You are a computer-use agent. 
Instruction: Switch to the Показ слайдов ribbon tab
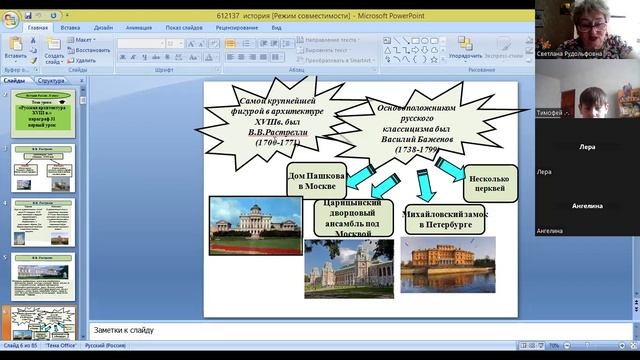coord(184,28)
